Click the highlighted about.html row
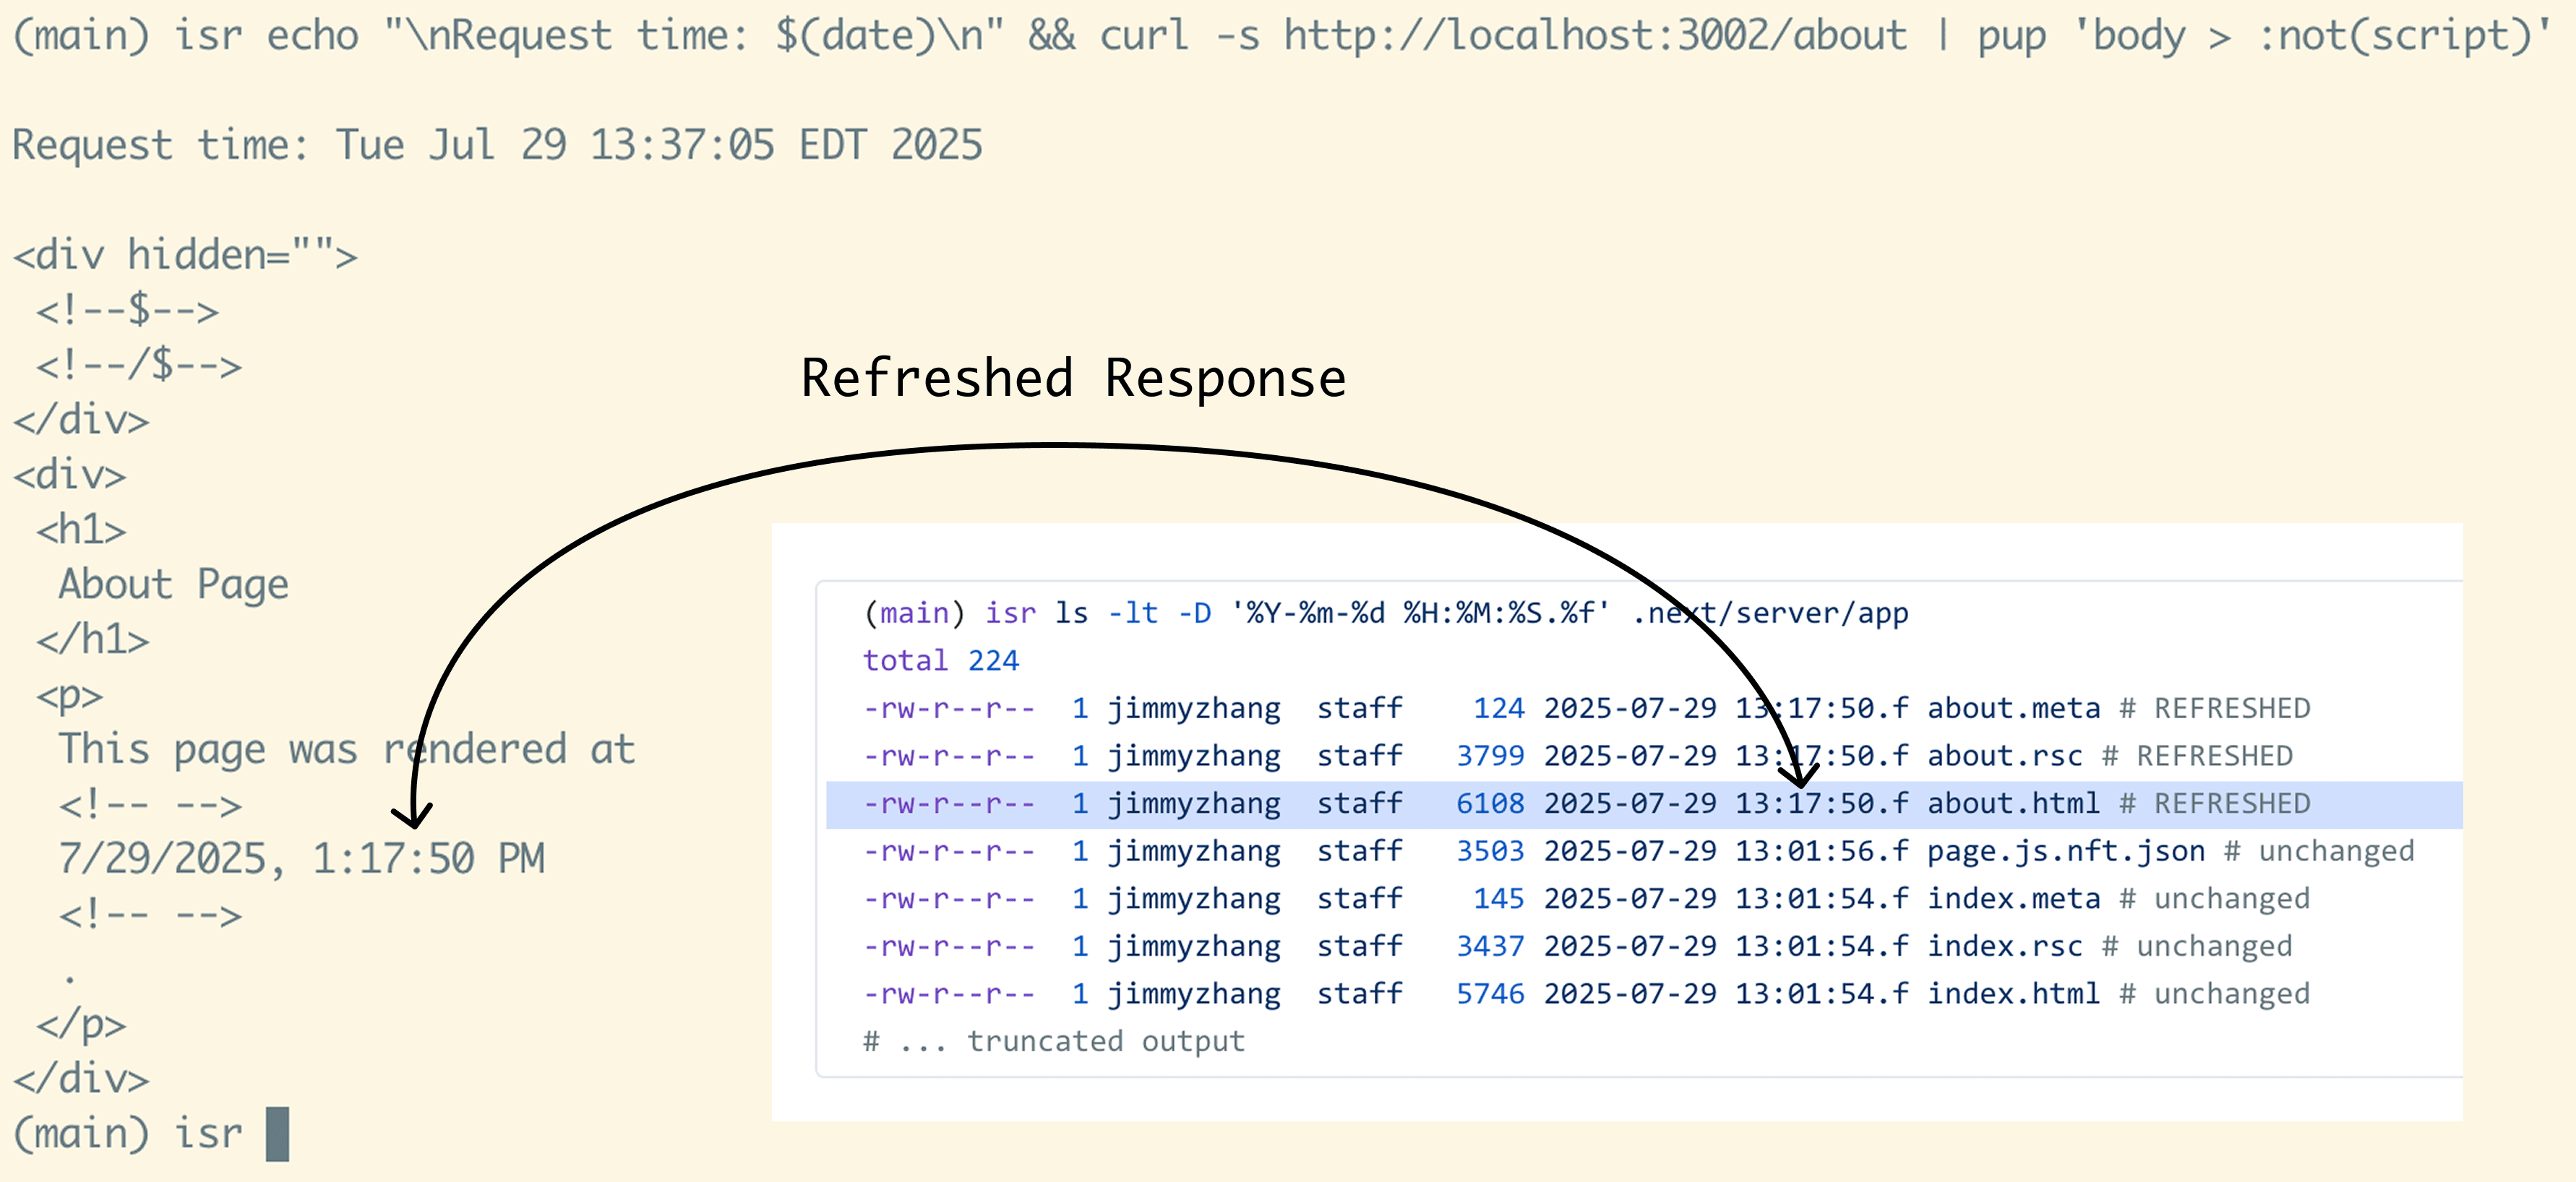2576x1182 pixels. [x=1644, y=804]
